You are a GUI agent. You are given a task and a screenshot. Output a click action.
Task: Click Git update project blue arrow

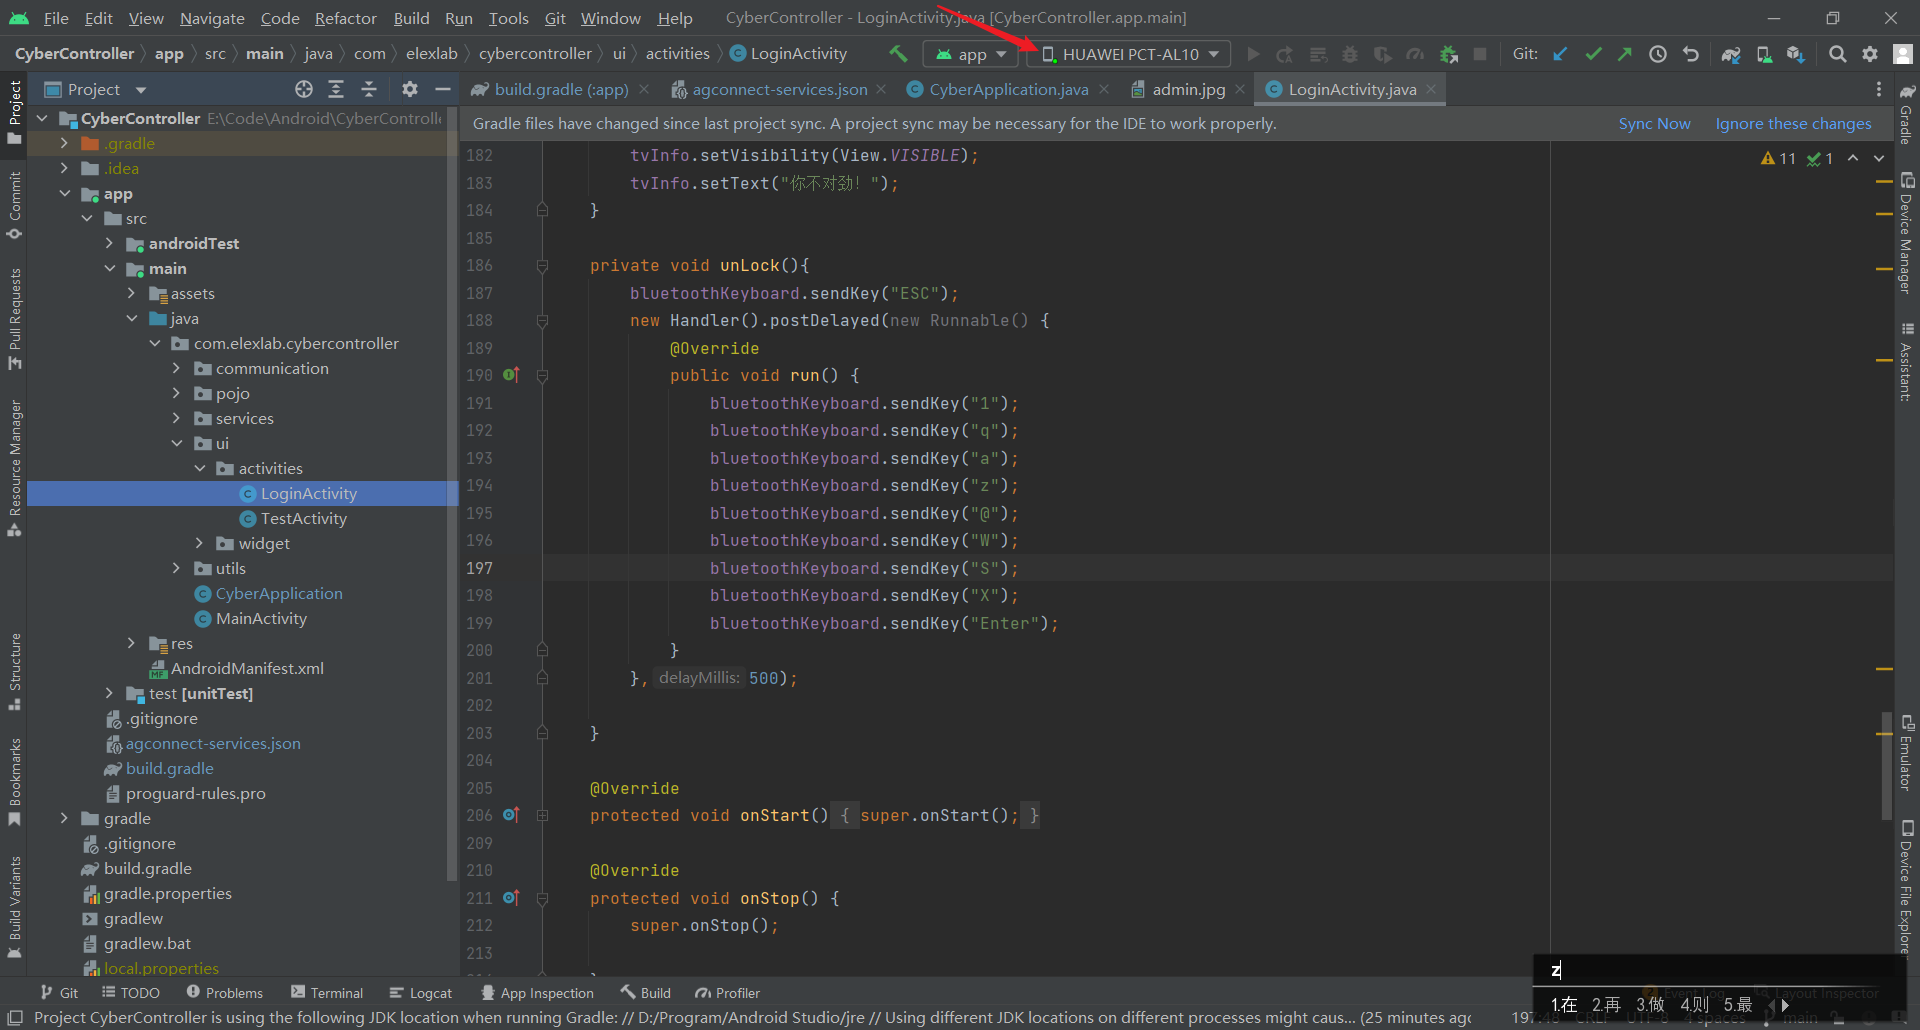click(x=1560, y=54)
